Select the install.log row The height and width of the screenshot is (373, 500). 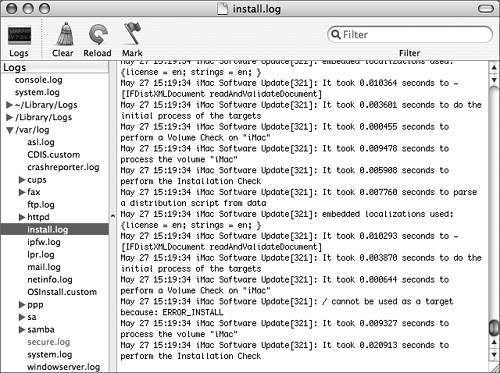pyautogui.click(x=55, y=230)
